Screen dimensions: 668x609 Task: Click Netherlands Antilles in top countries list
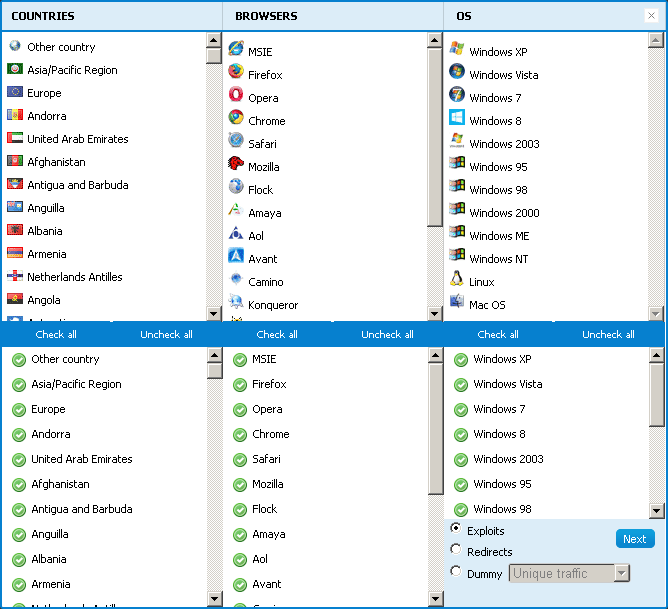[75, 277]
